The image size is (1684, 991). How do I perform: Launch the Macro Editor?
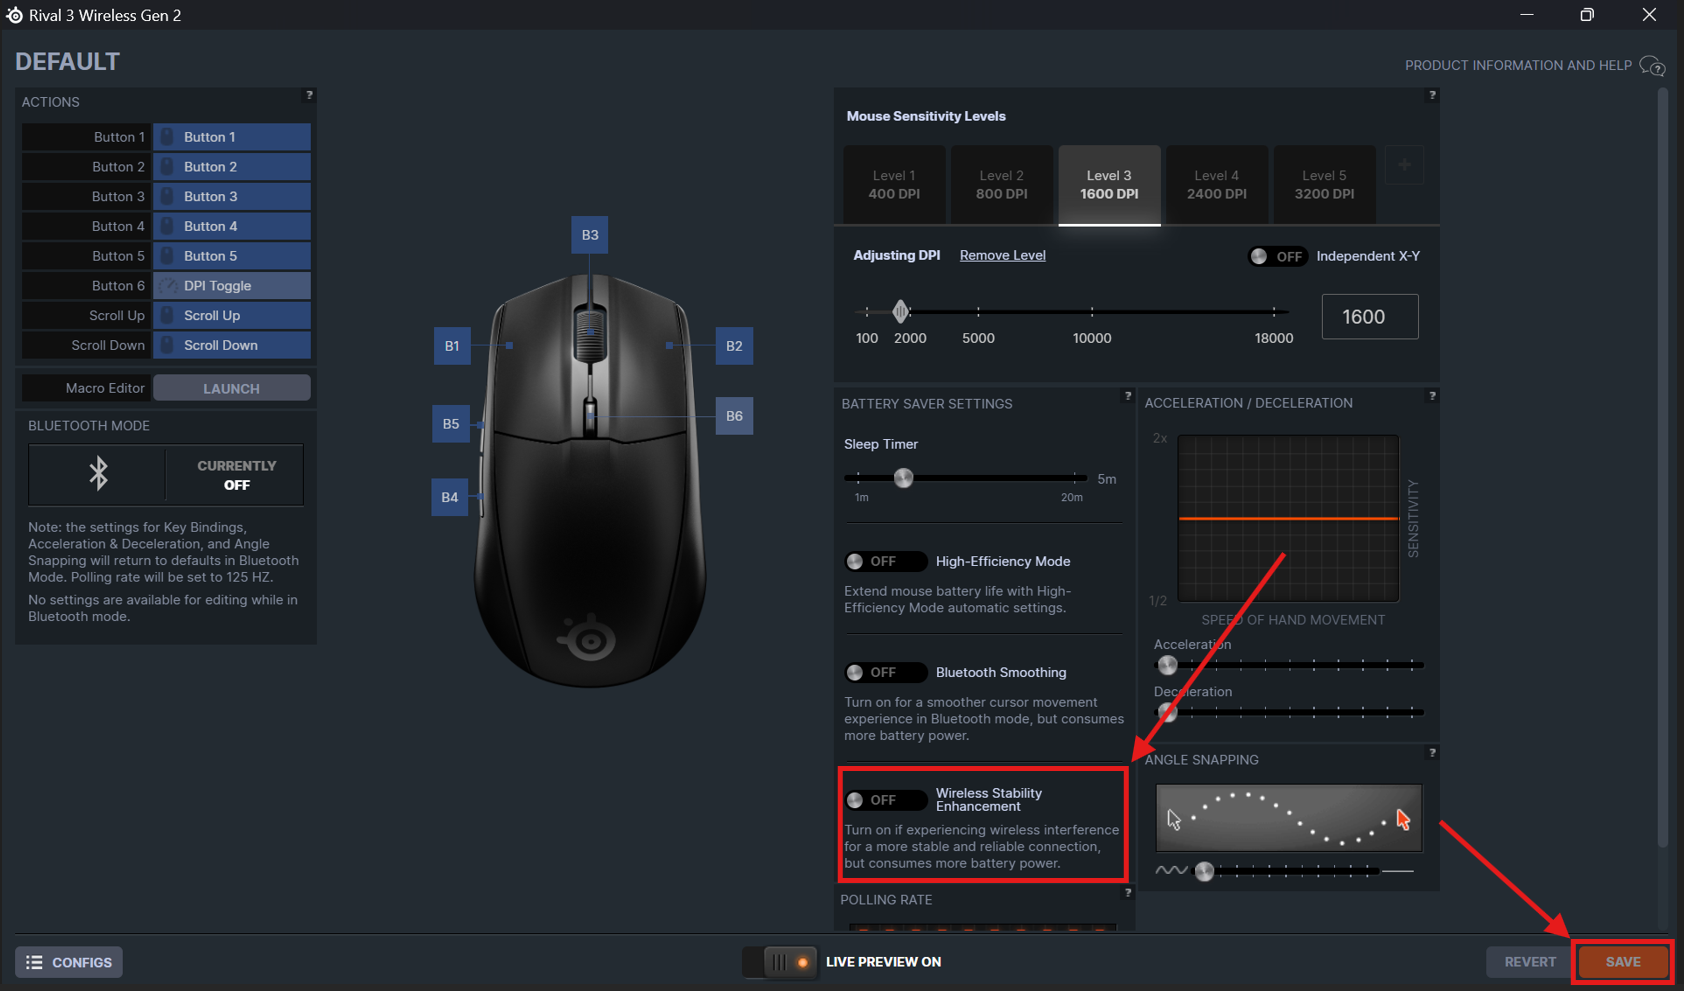(232, 388)
